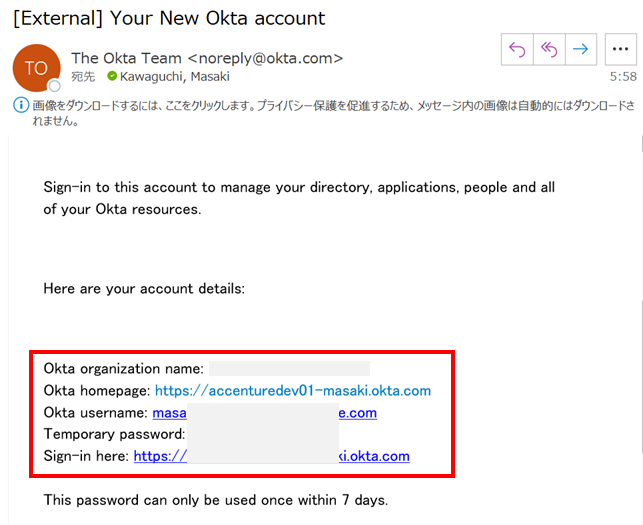The height and width of the screenshot is (525, 643).
Task: Click "Here are your account details" text
Action: click(x=144, y=289)
